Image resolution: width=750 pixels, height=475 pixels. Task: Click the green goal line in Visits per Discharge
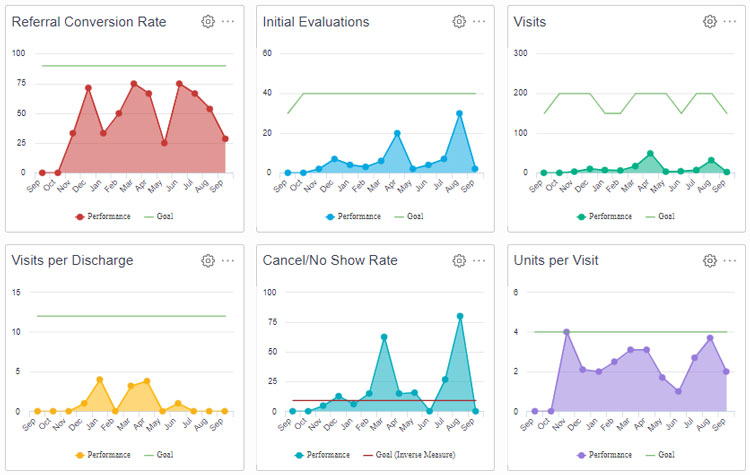131,316
